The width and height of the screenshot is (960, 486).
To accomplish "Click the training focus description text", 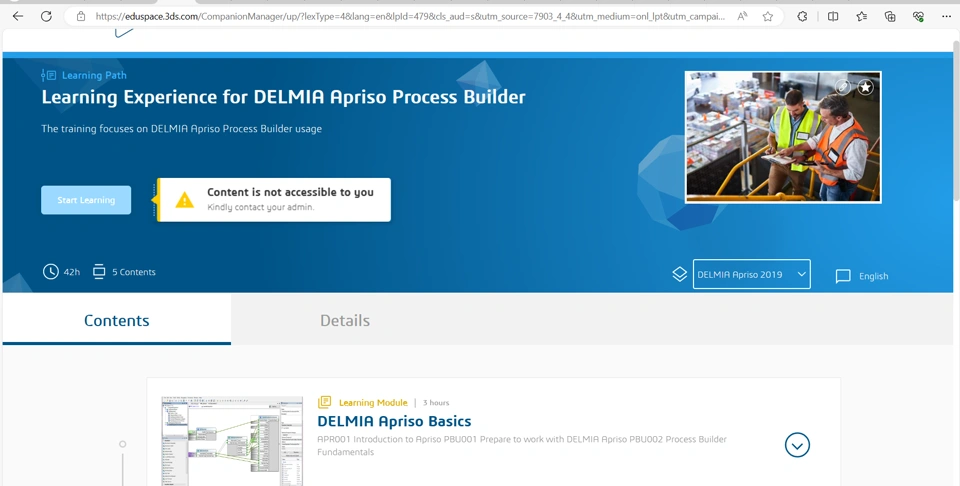I will (181, 129).
